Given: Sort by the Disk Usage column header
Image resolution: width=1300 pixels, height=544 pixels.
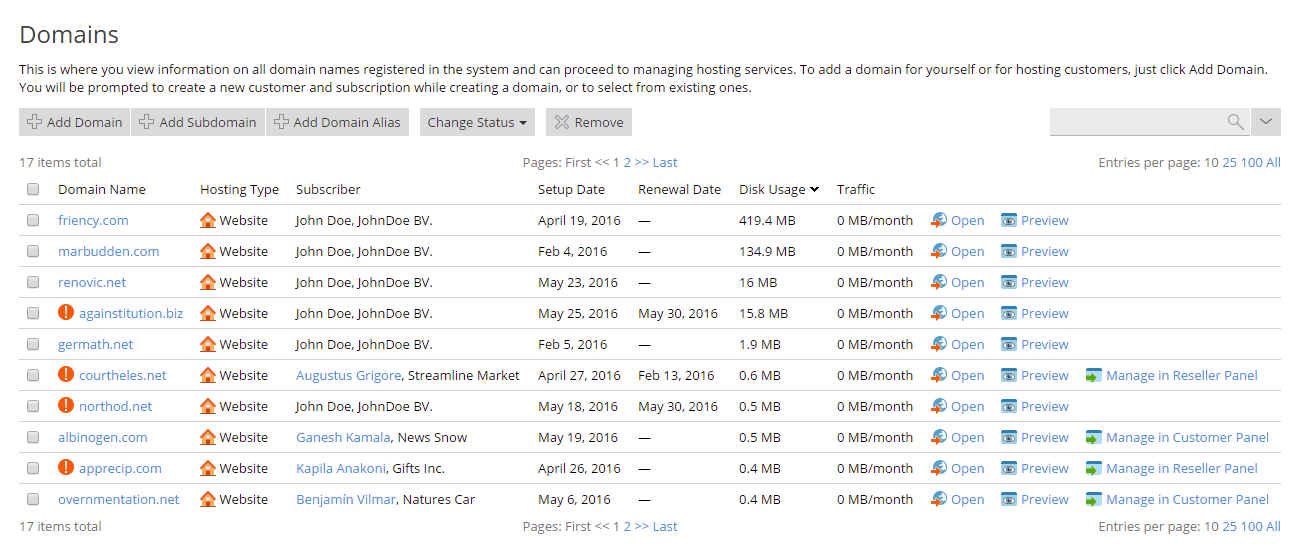Looking at the screenshot, I should 778,189.
